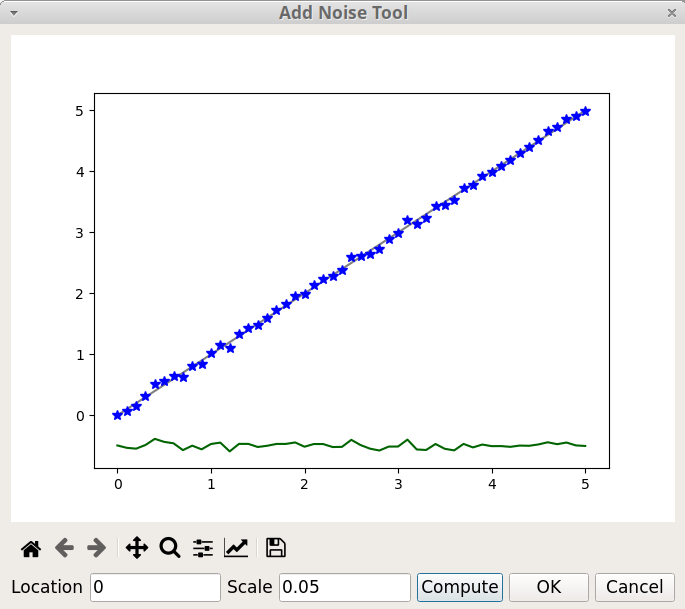Click the y-axis tick label 0
685x609 pixels.
(x=80, y=416)
